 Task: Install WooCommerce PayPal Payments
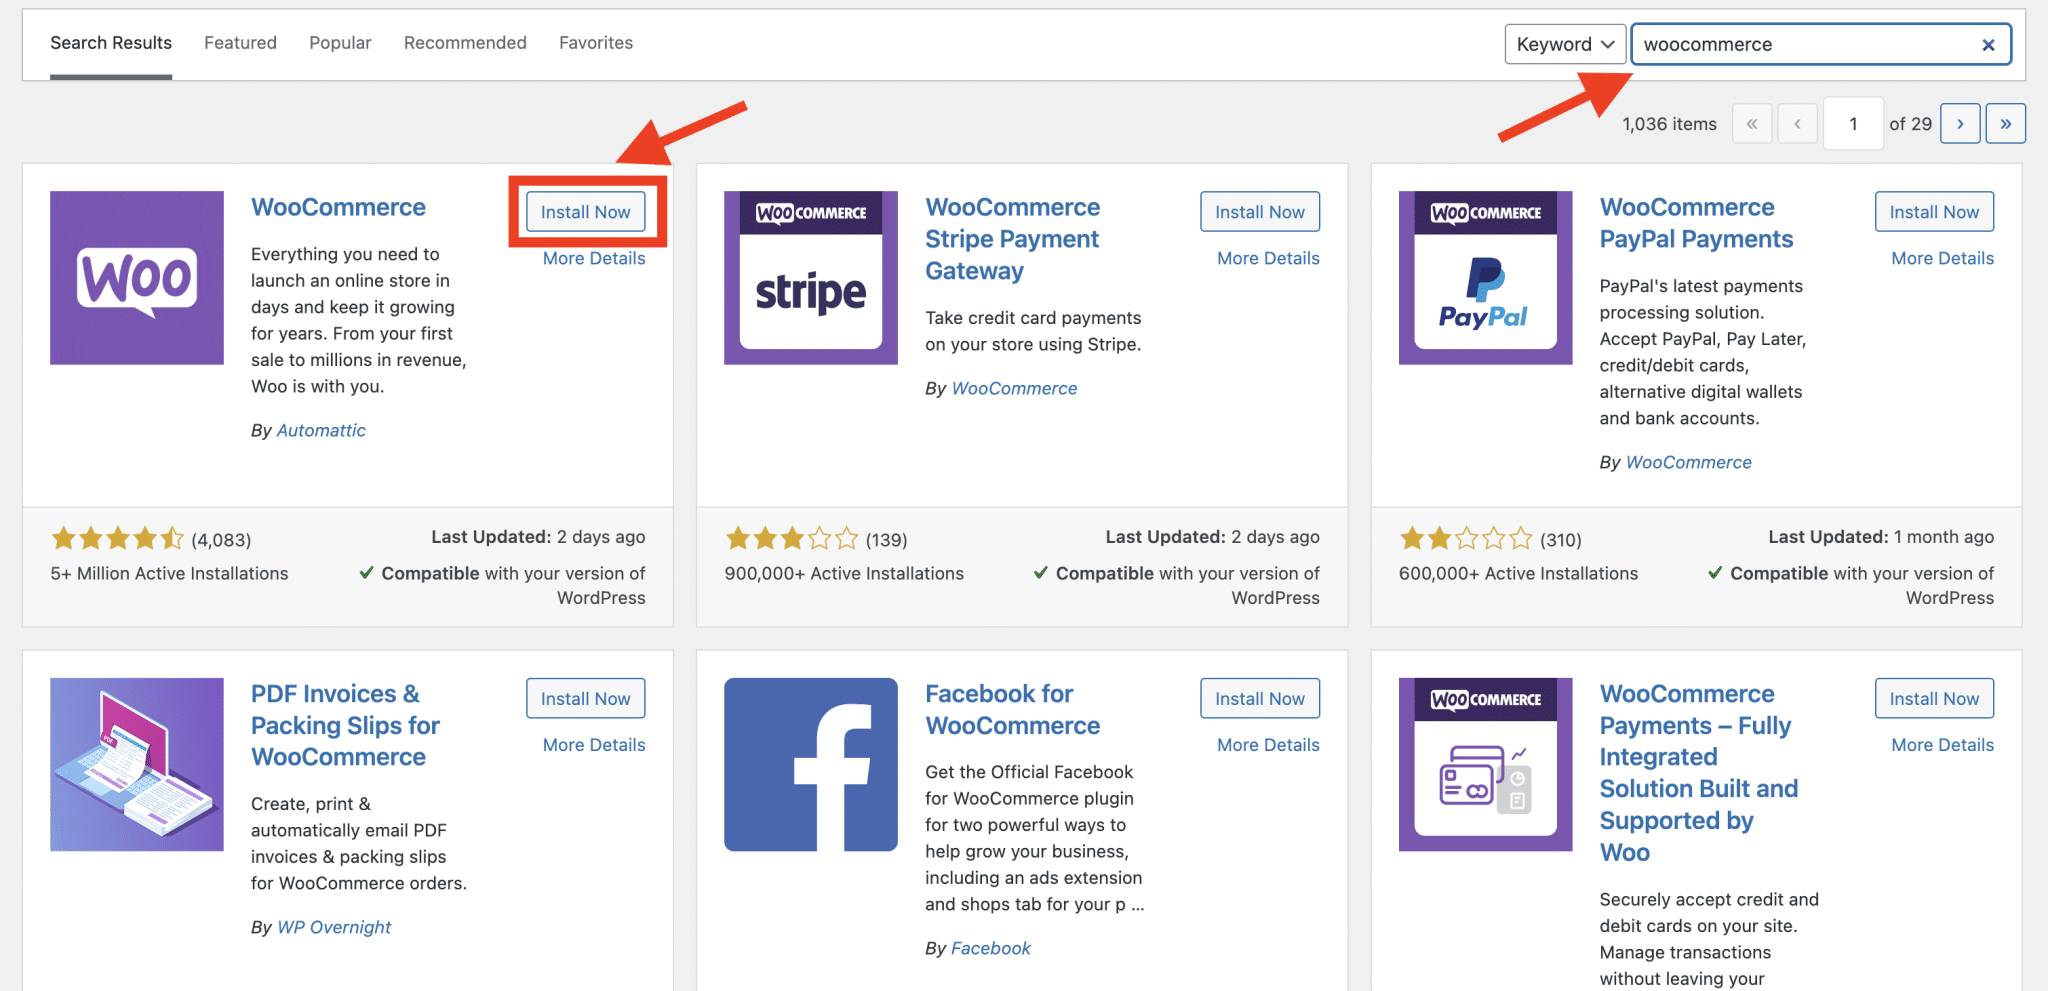(x=1934, y=212)
